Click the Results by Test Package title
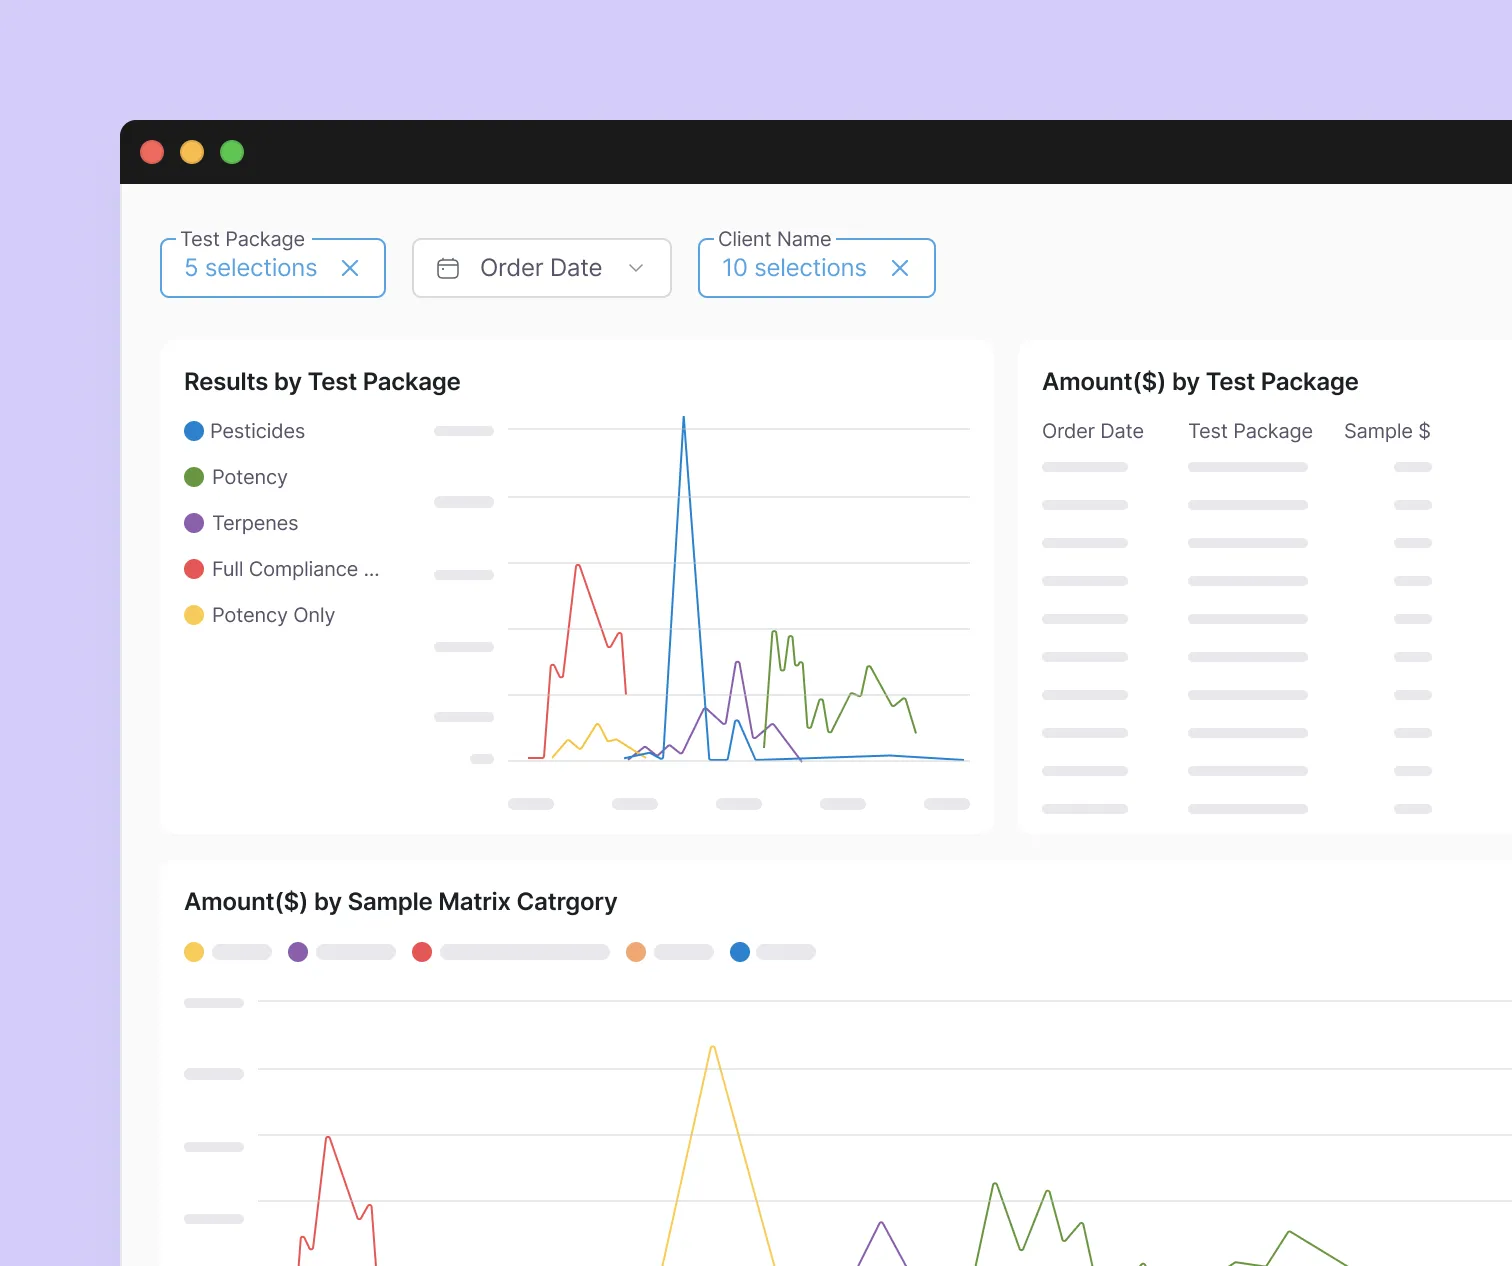Viewport: 1512px width, 1266px height. pyautogui.click(x=322, y=382)
